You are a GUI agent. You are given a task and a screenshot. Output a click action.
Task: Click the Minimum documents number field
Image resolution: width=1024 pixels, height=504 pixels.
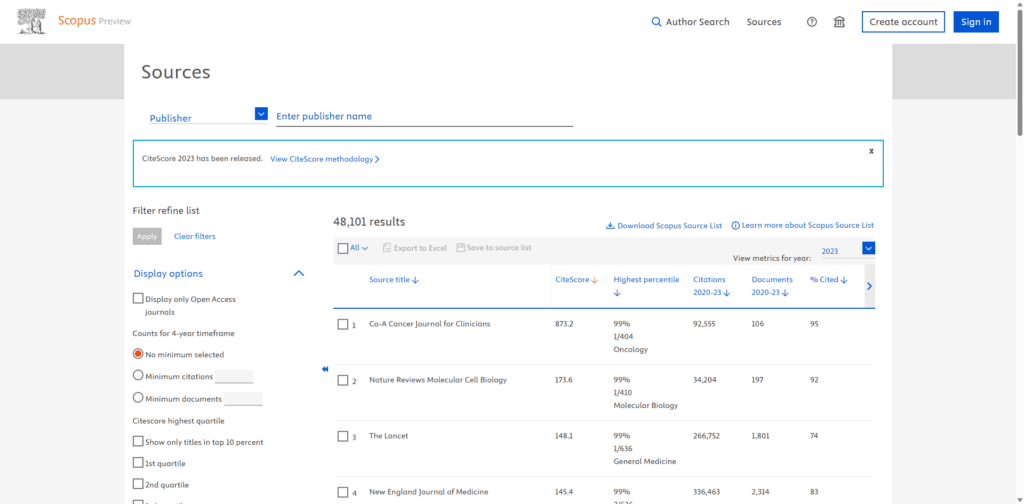(x=243, y=398)
